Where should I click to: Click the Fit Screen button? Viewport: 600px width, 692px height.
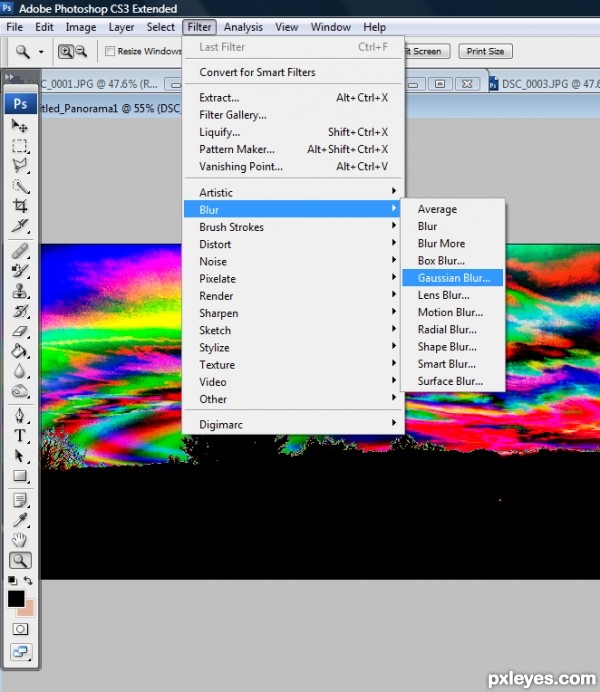pos(427,51)
